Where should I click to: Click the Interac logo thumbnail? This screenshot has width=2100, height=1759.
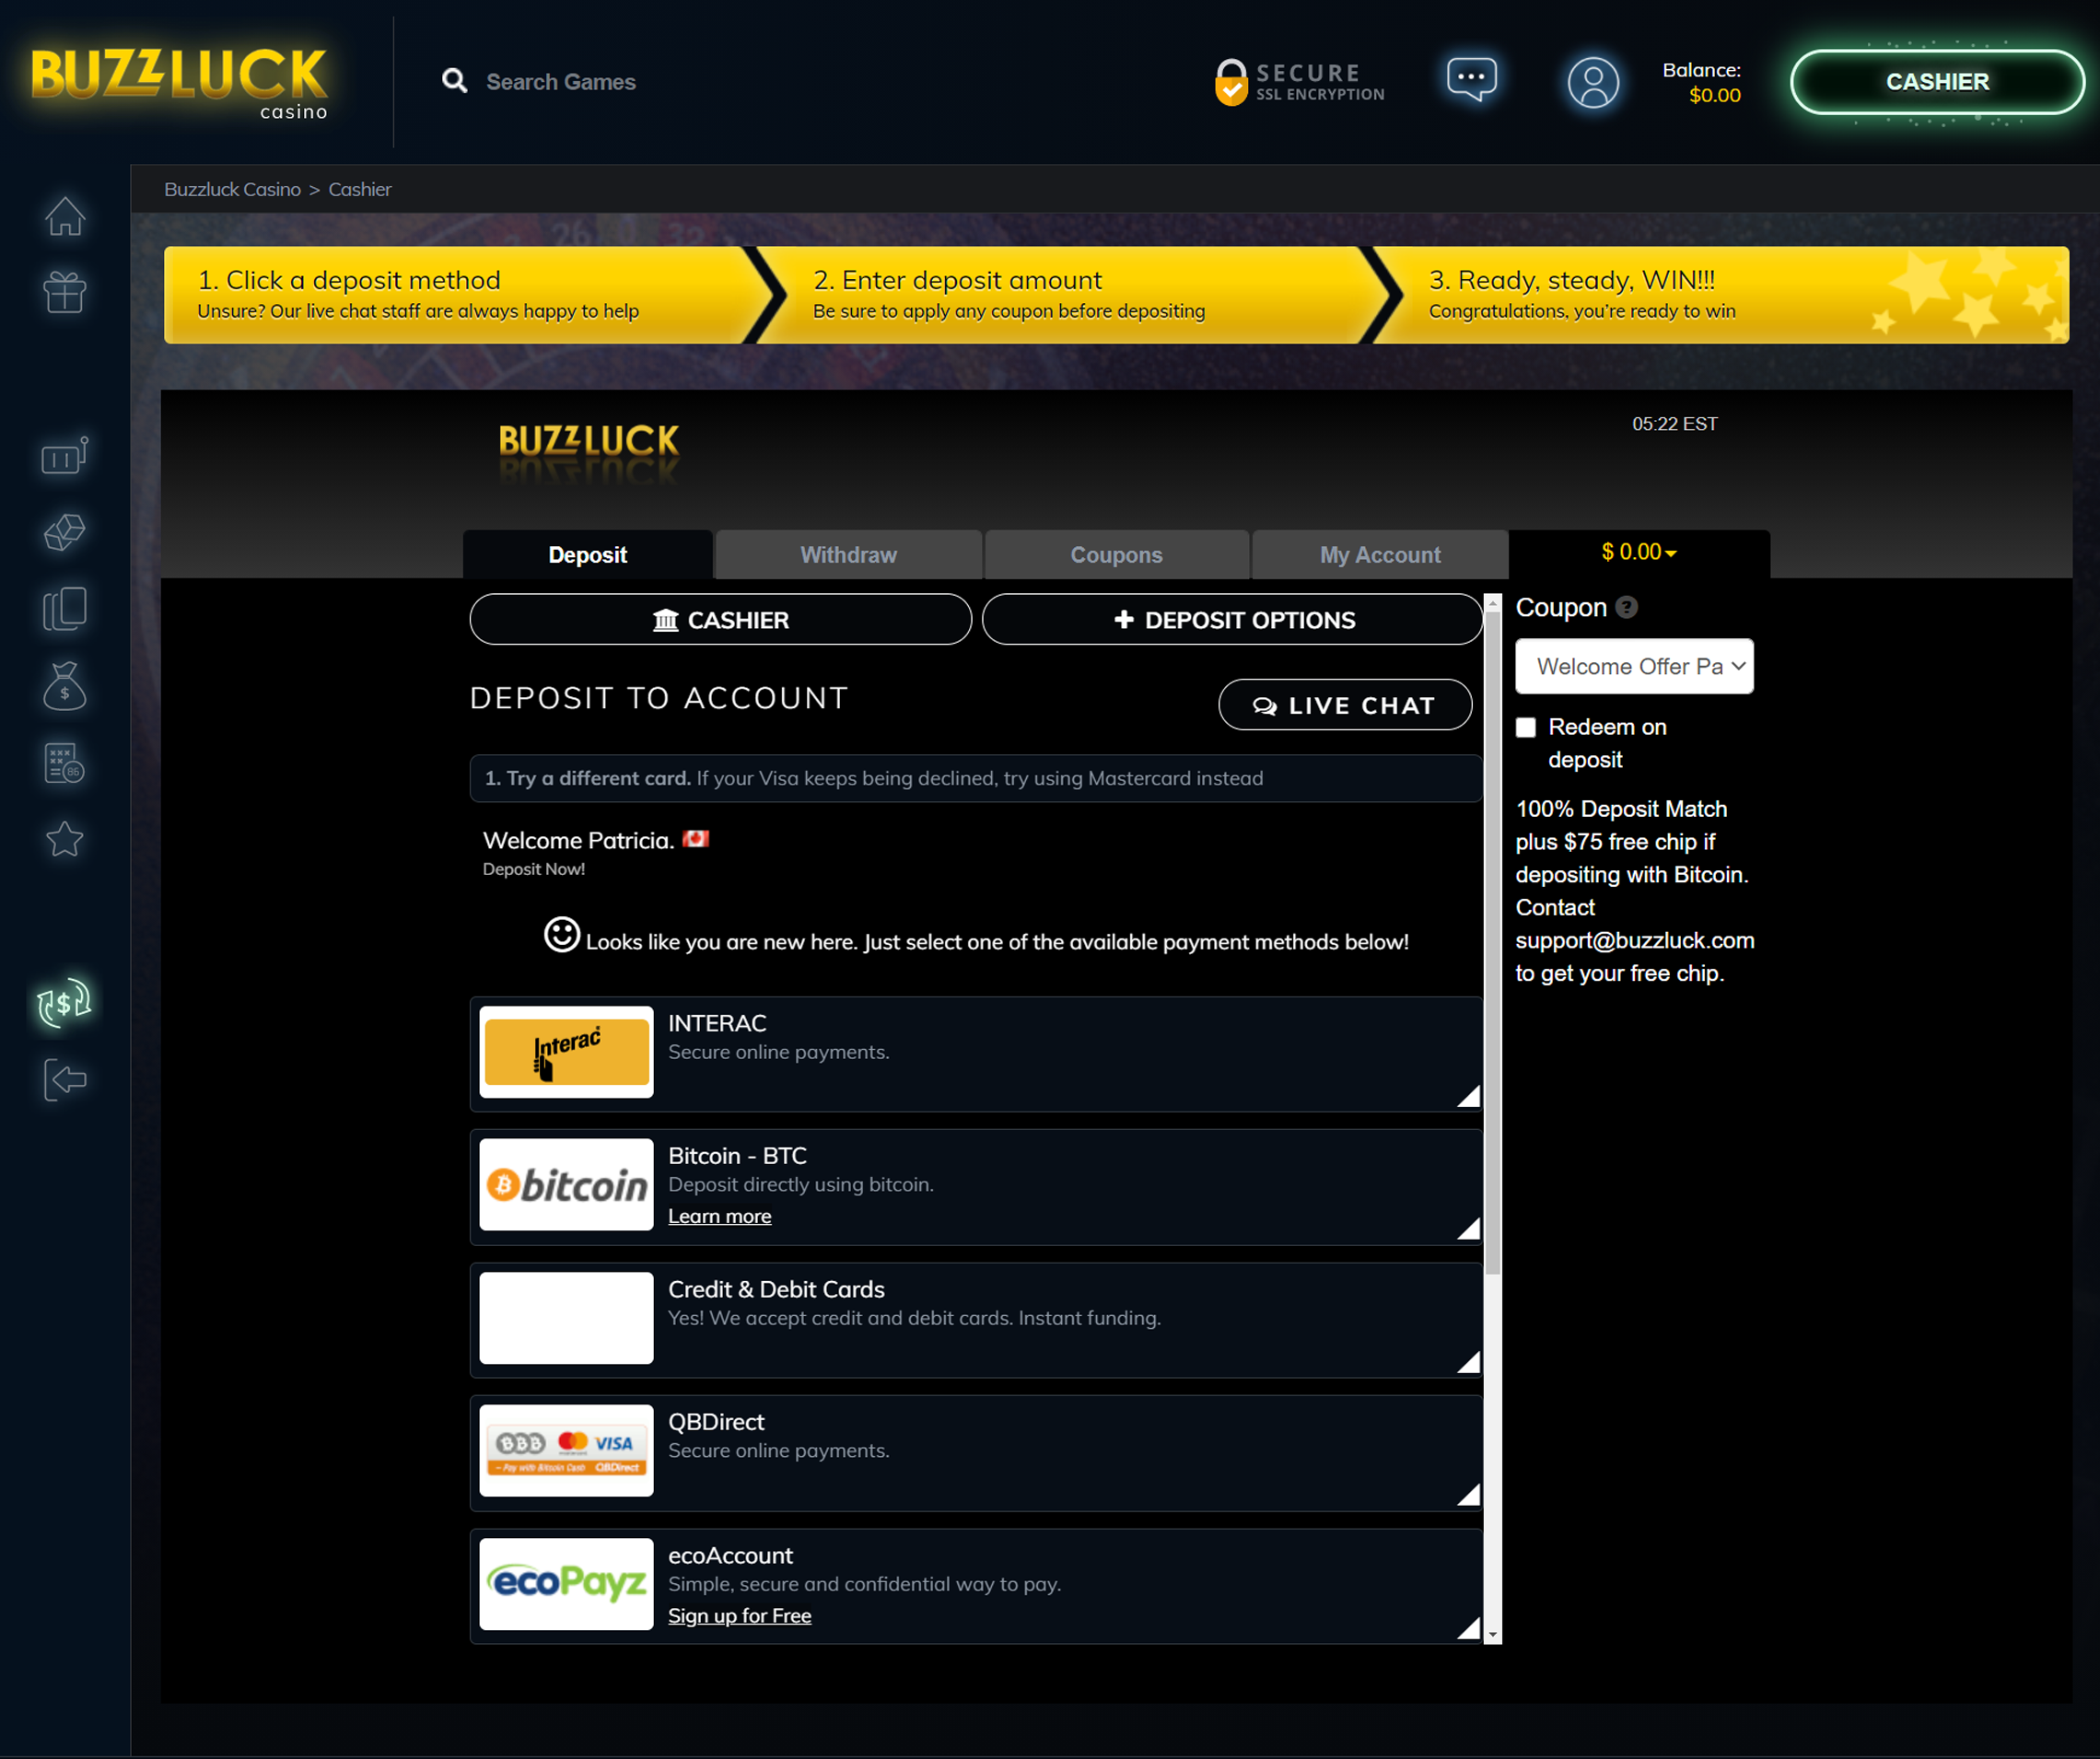pyautogui.click(x=566, y=1052)
